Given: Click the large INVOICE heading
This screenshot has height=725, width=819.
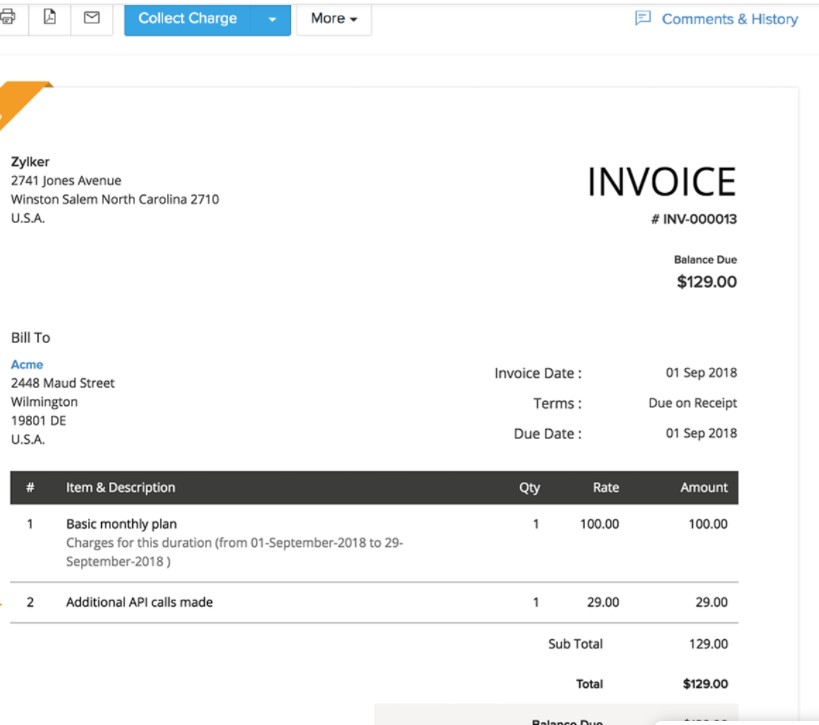Looking at the screenshot, I should (661, 182).
